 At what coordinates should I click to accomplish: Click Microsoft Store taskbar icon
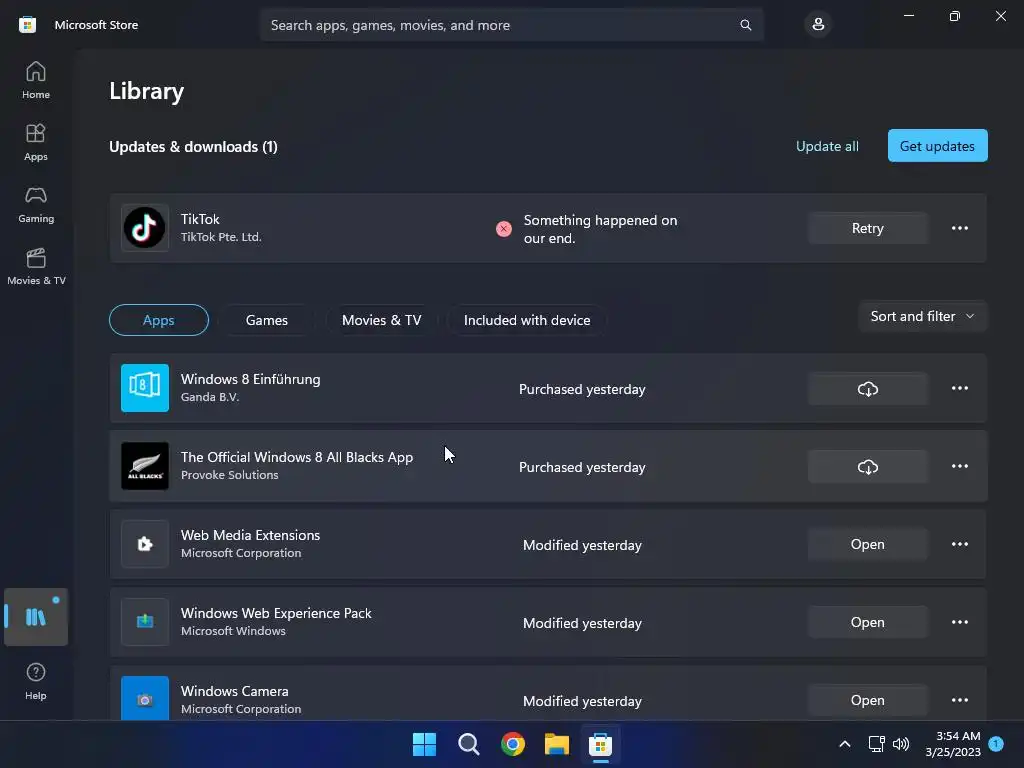click(600, 744)
